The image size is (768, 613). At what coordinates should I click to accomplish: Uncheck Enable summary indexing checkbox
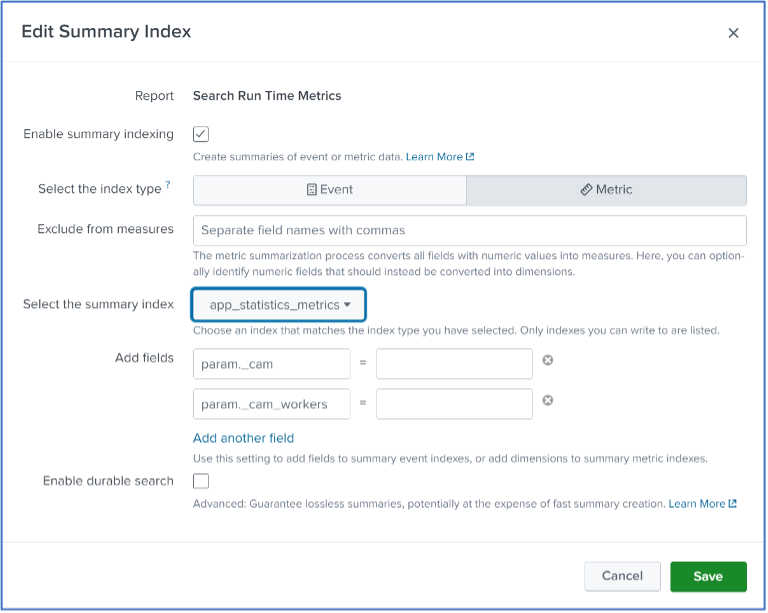(201, 134)
